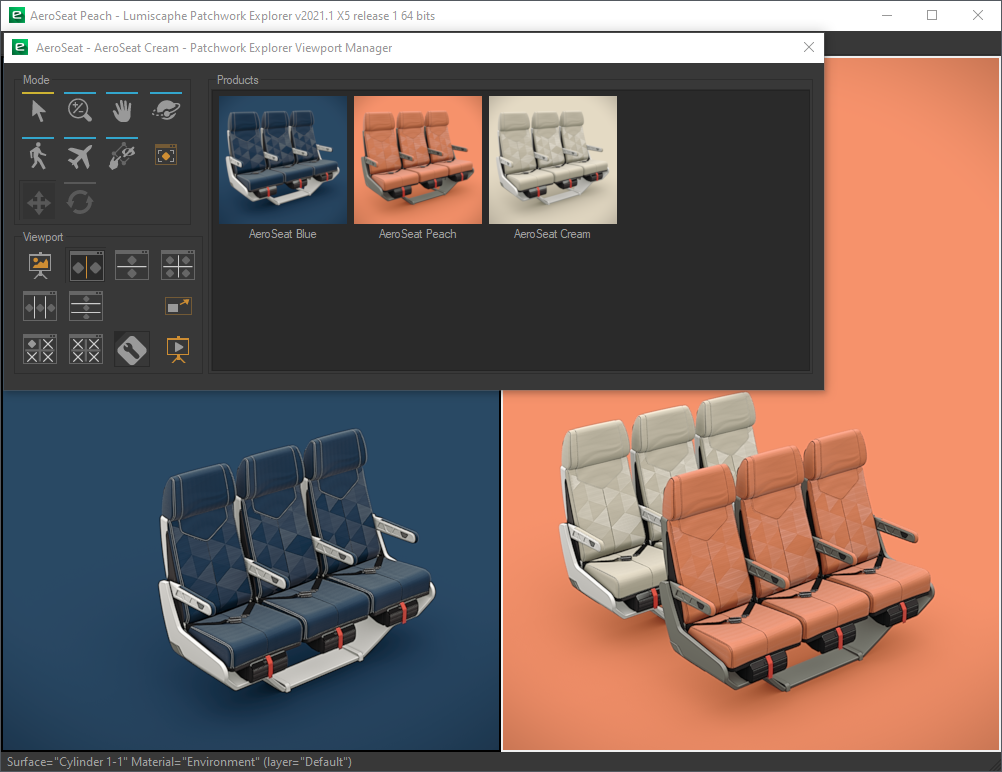
Task: Enable walking person navigation mode
Action: 39,156
